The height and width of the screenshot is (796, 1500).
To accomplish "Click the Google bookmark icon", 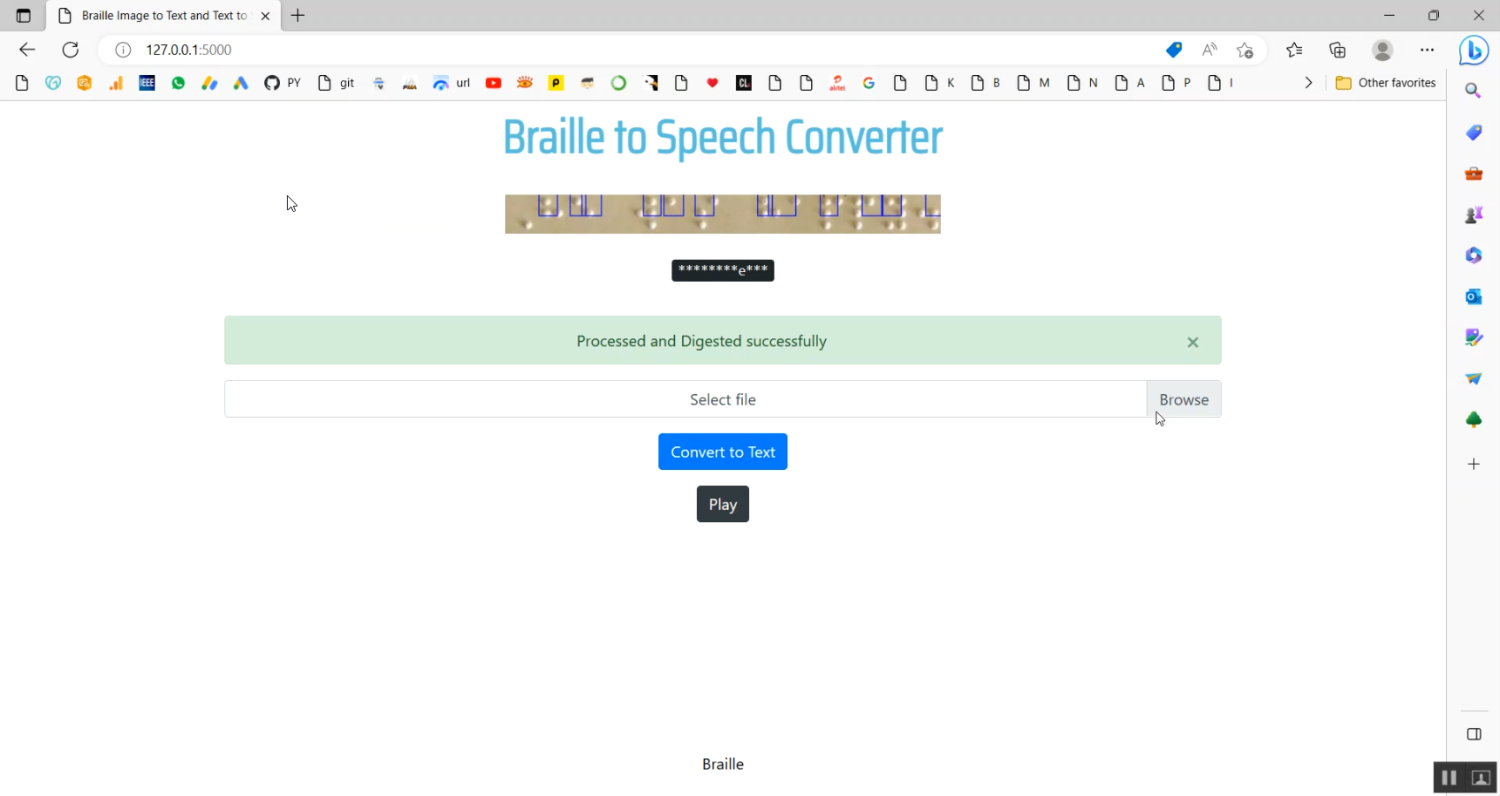I will coord(868,83).
